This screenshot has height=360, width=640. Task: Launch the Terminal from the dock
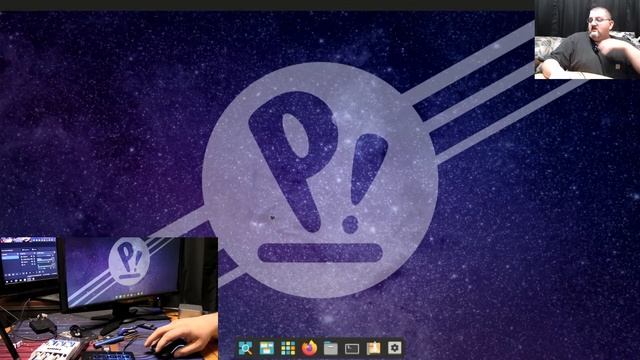click(352, 349)
